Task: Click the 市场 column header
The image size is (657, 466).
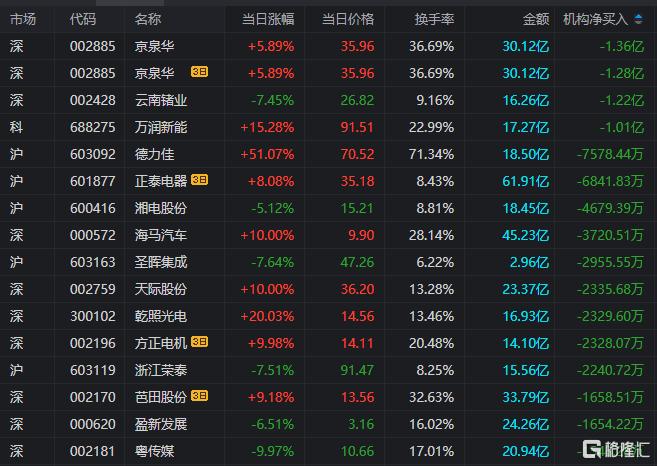Action: (x=23, y=19)
